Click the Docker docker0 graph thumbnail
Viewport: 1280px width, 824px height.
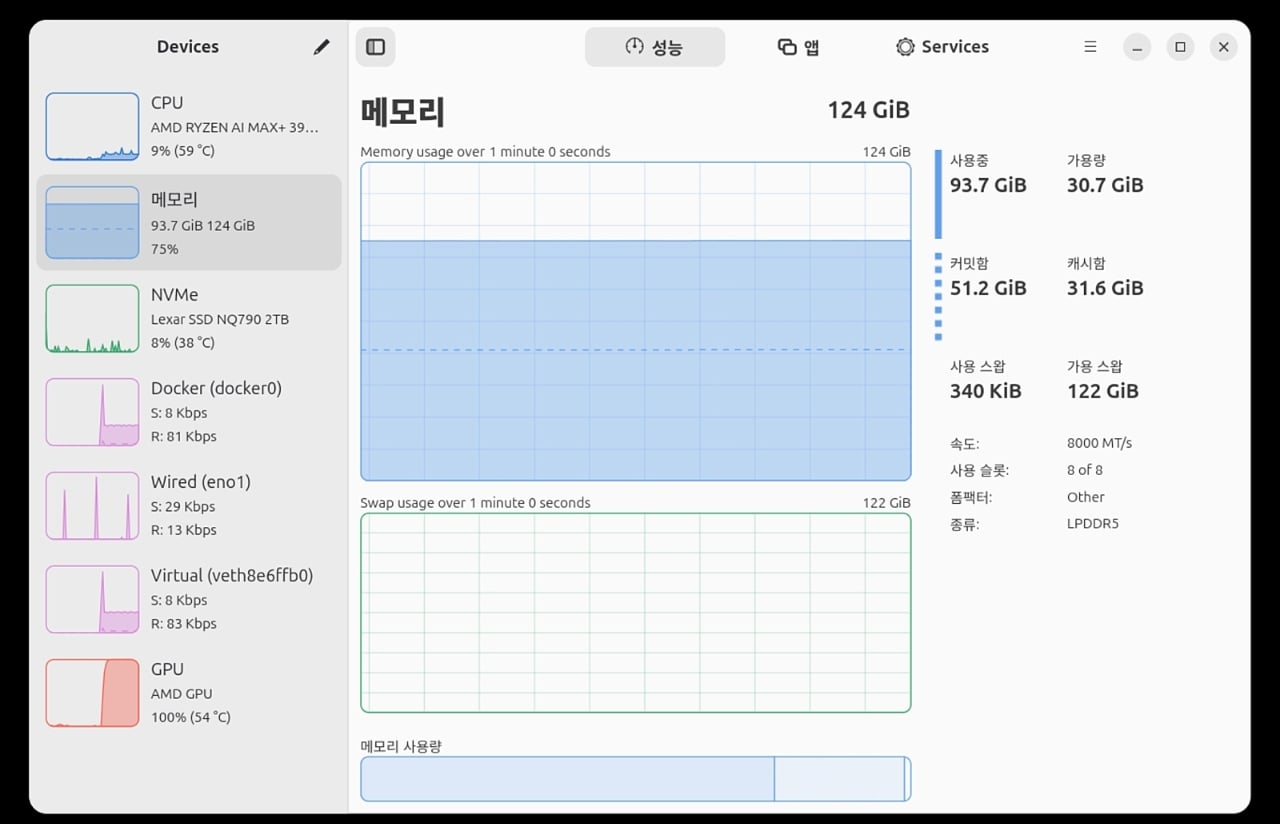coord(92,412)
